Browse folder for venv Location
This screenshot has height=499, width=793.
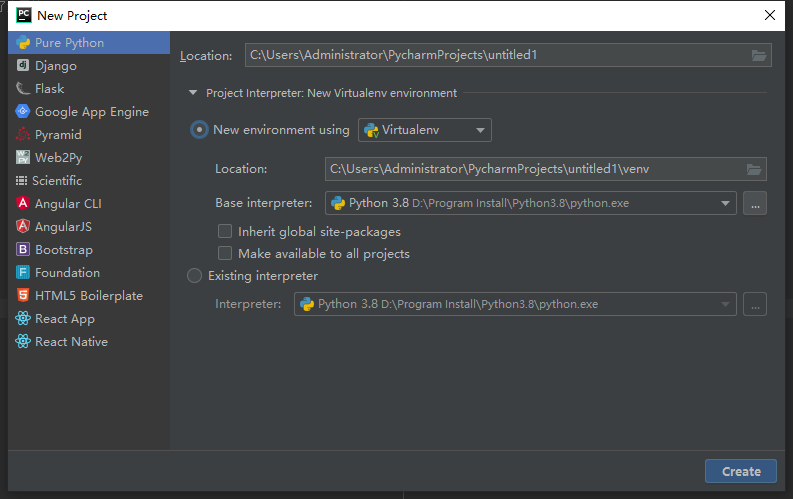pos(754,169)
